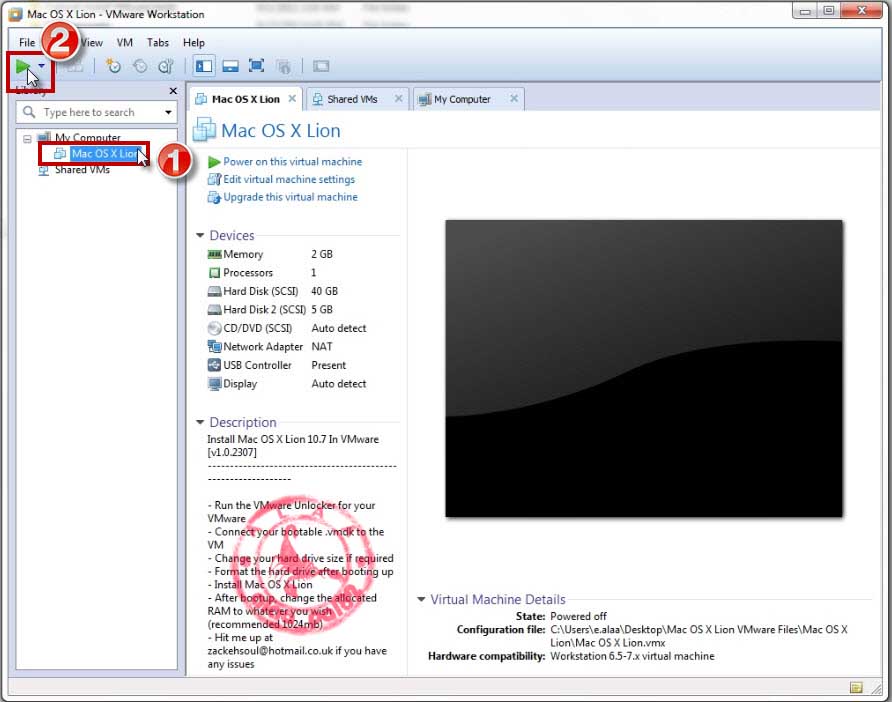Open the View menu
Viewport: 892px width, 702px height.
pos(91,43)
